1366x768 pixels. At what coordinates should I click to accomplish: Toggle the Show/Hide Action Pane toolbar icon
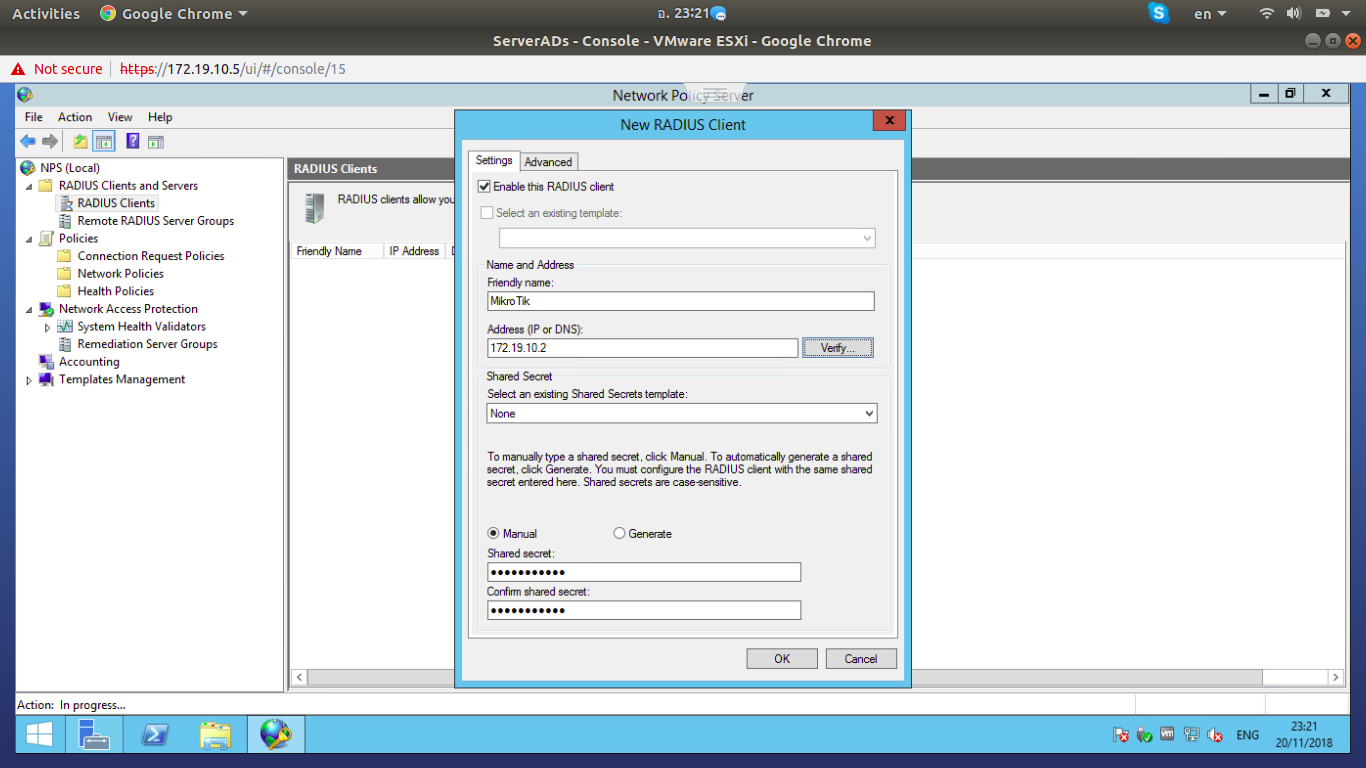coord(156,142)
